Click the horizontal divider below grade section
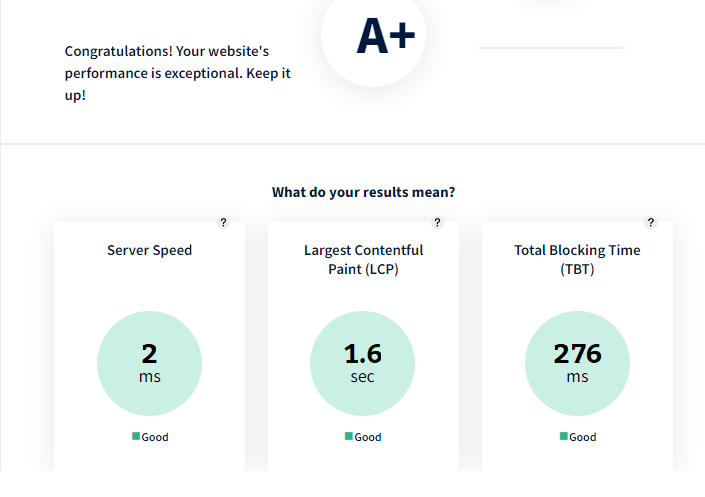 point(353,144)
